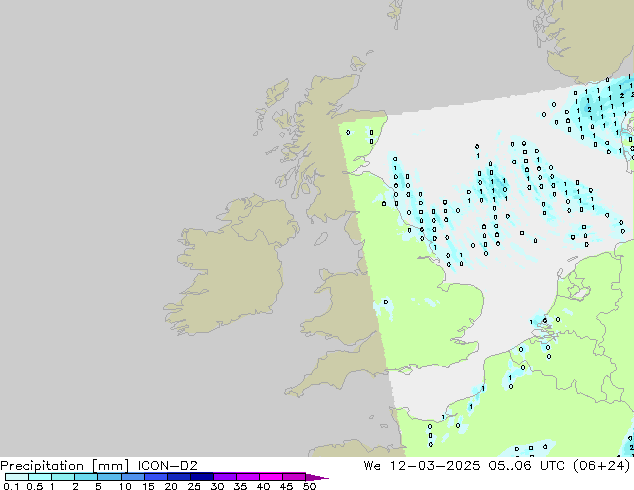The image size is (634, 490).
Task: Click the '50' legend scale value
Action: click(x=309, y=486)
